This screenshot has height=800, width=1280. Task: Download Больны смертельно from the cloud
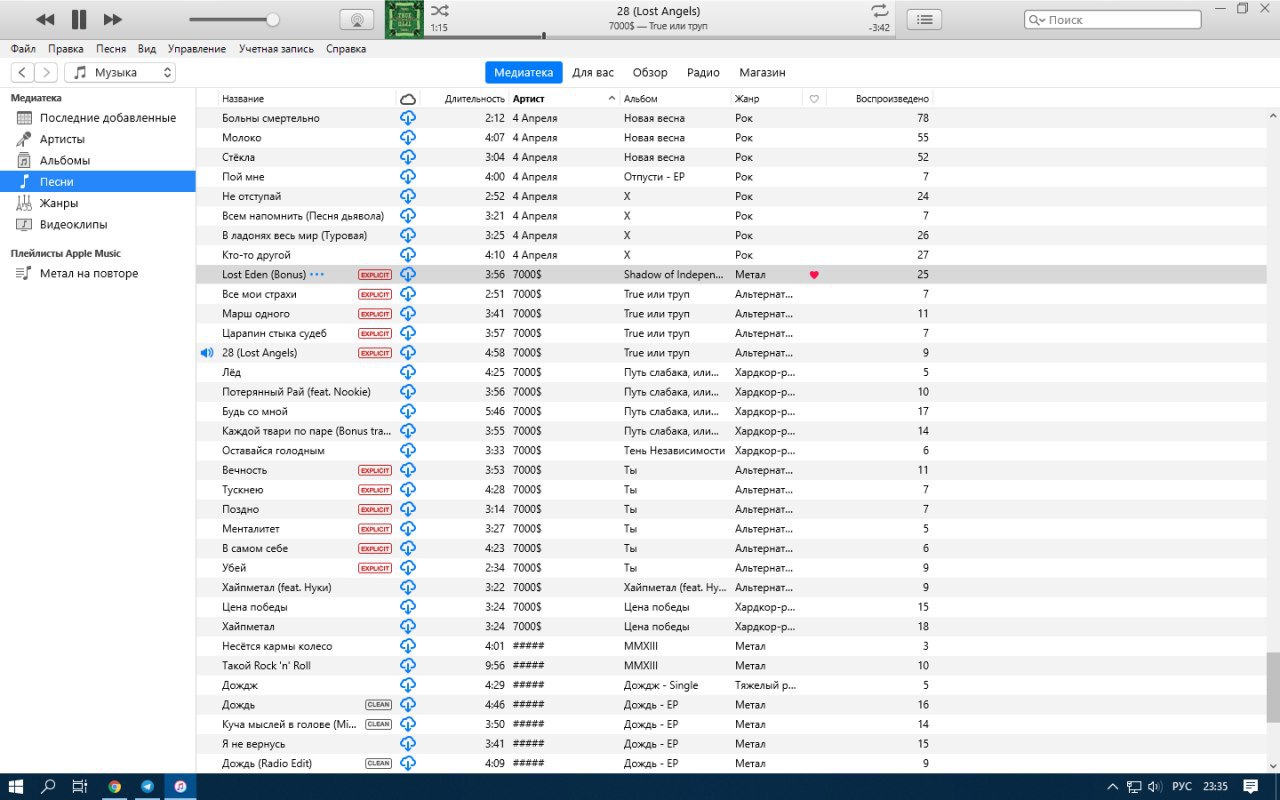408,118
